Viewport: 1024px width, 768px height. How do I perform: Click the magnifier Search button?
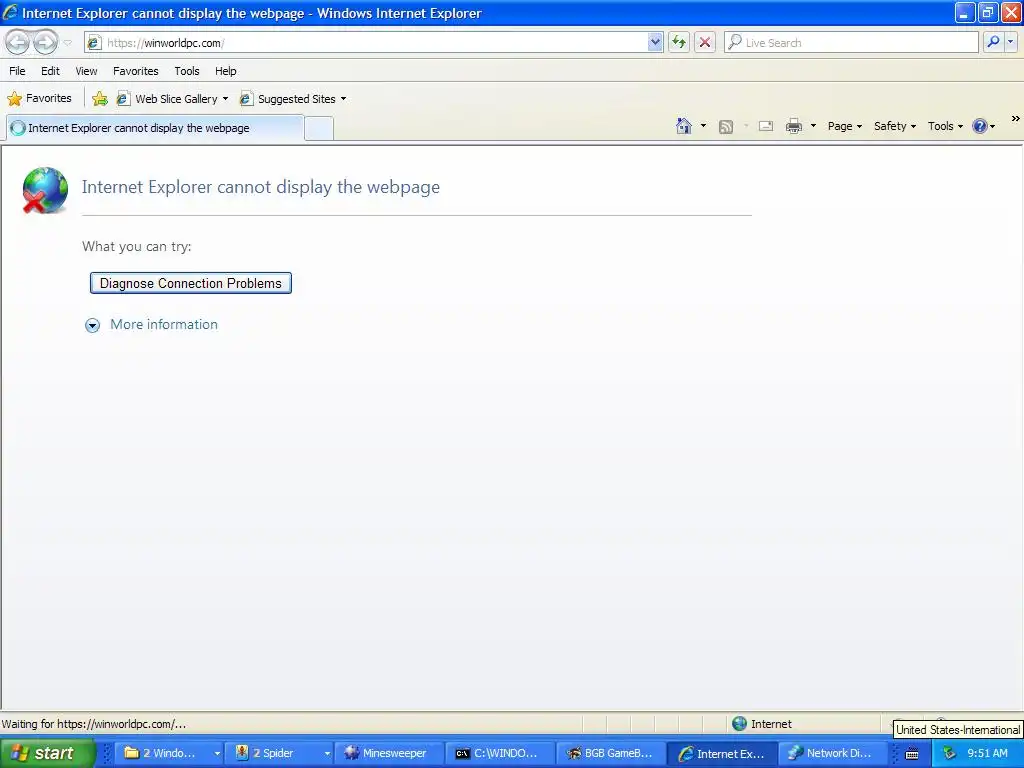click(993, 42)
